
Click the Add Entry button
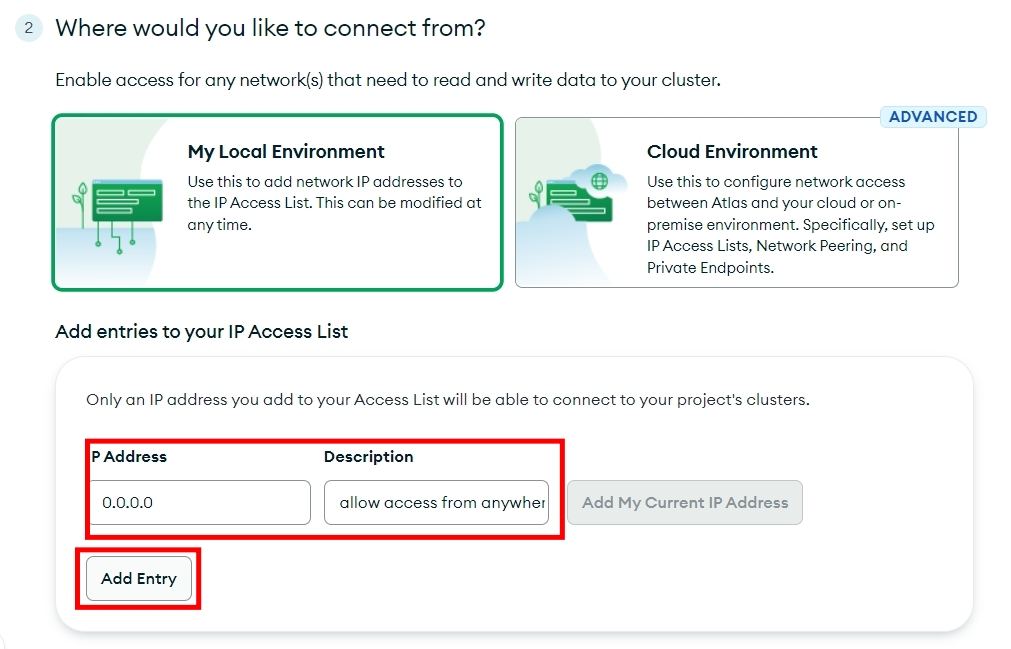tap(139, 578)
